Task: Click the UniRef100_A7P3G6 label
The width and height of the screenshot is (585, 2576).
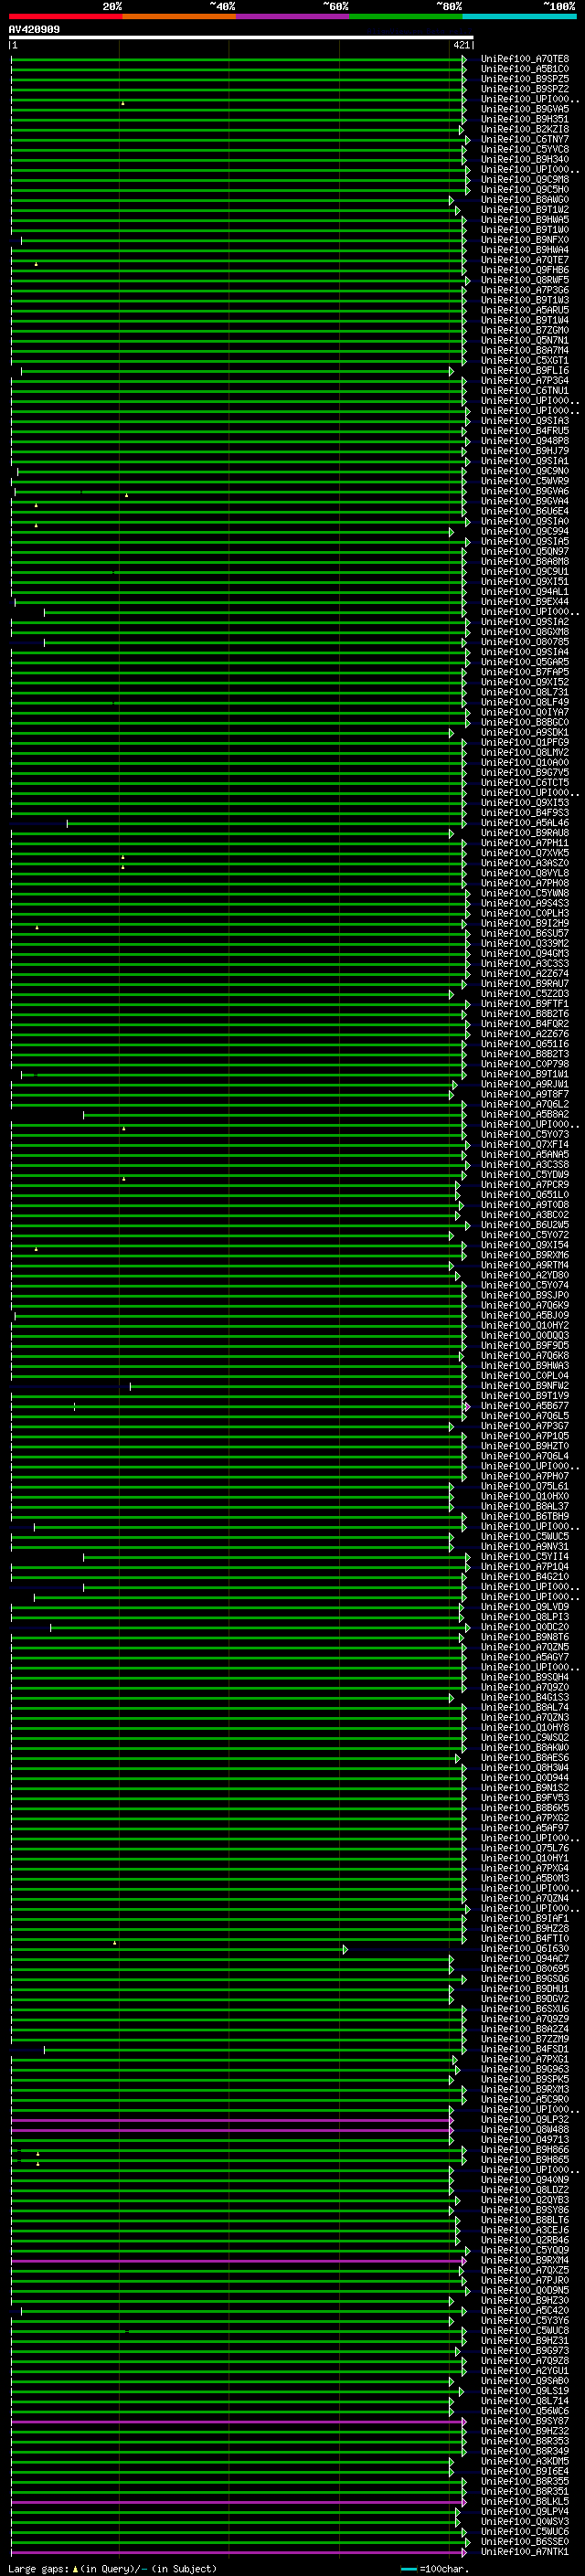Action: pyautogui.click(x=524, y=291)
